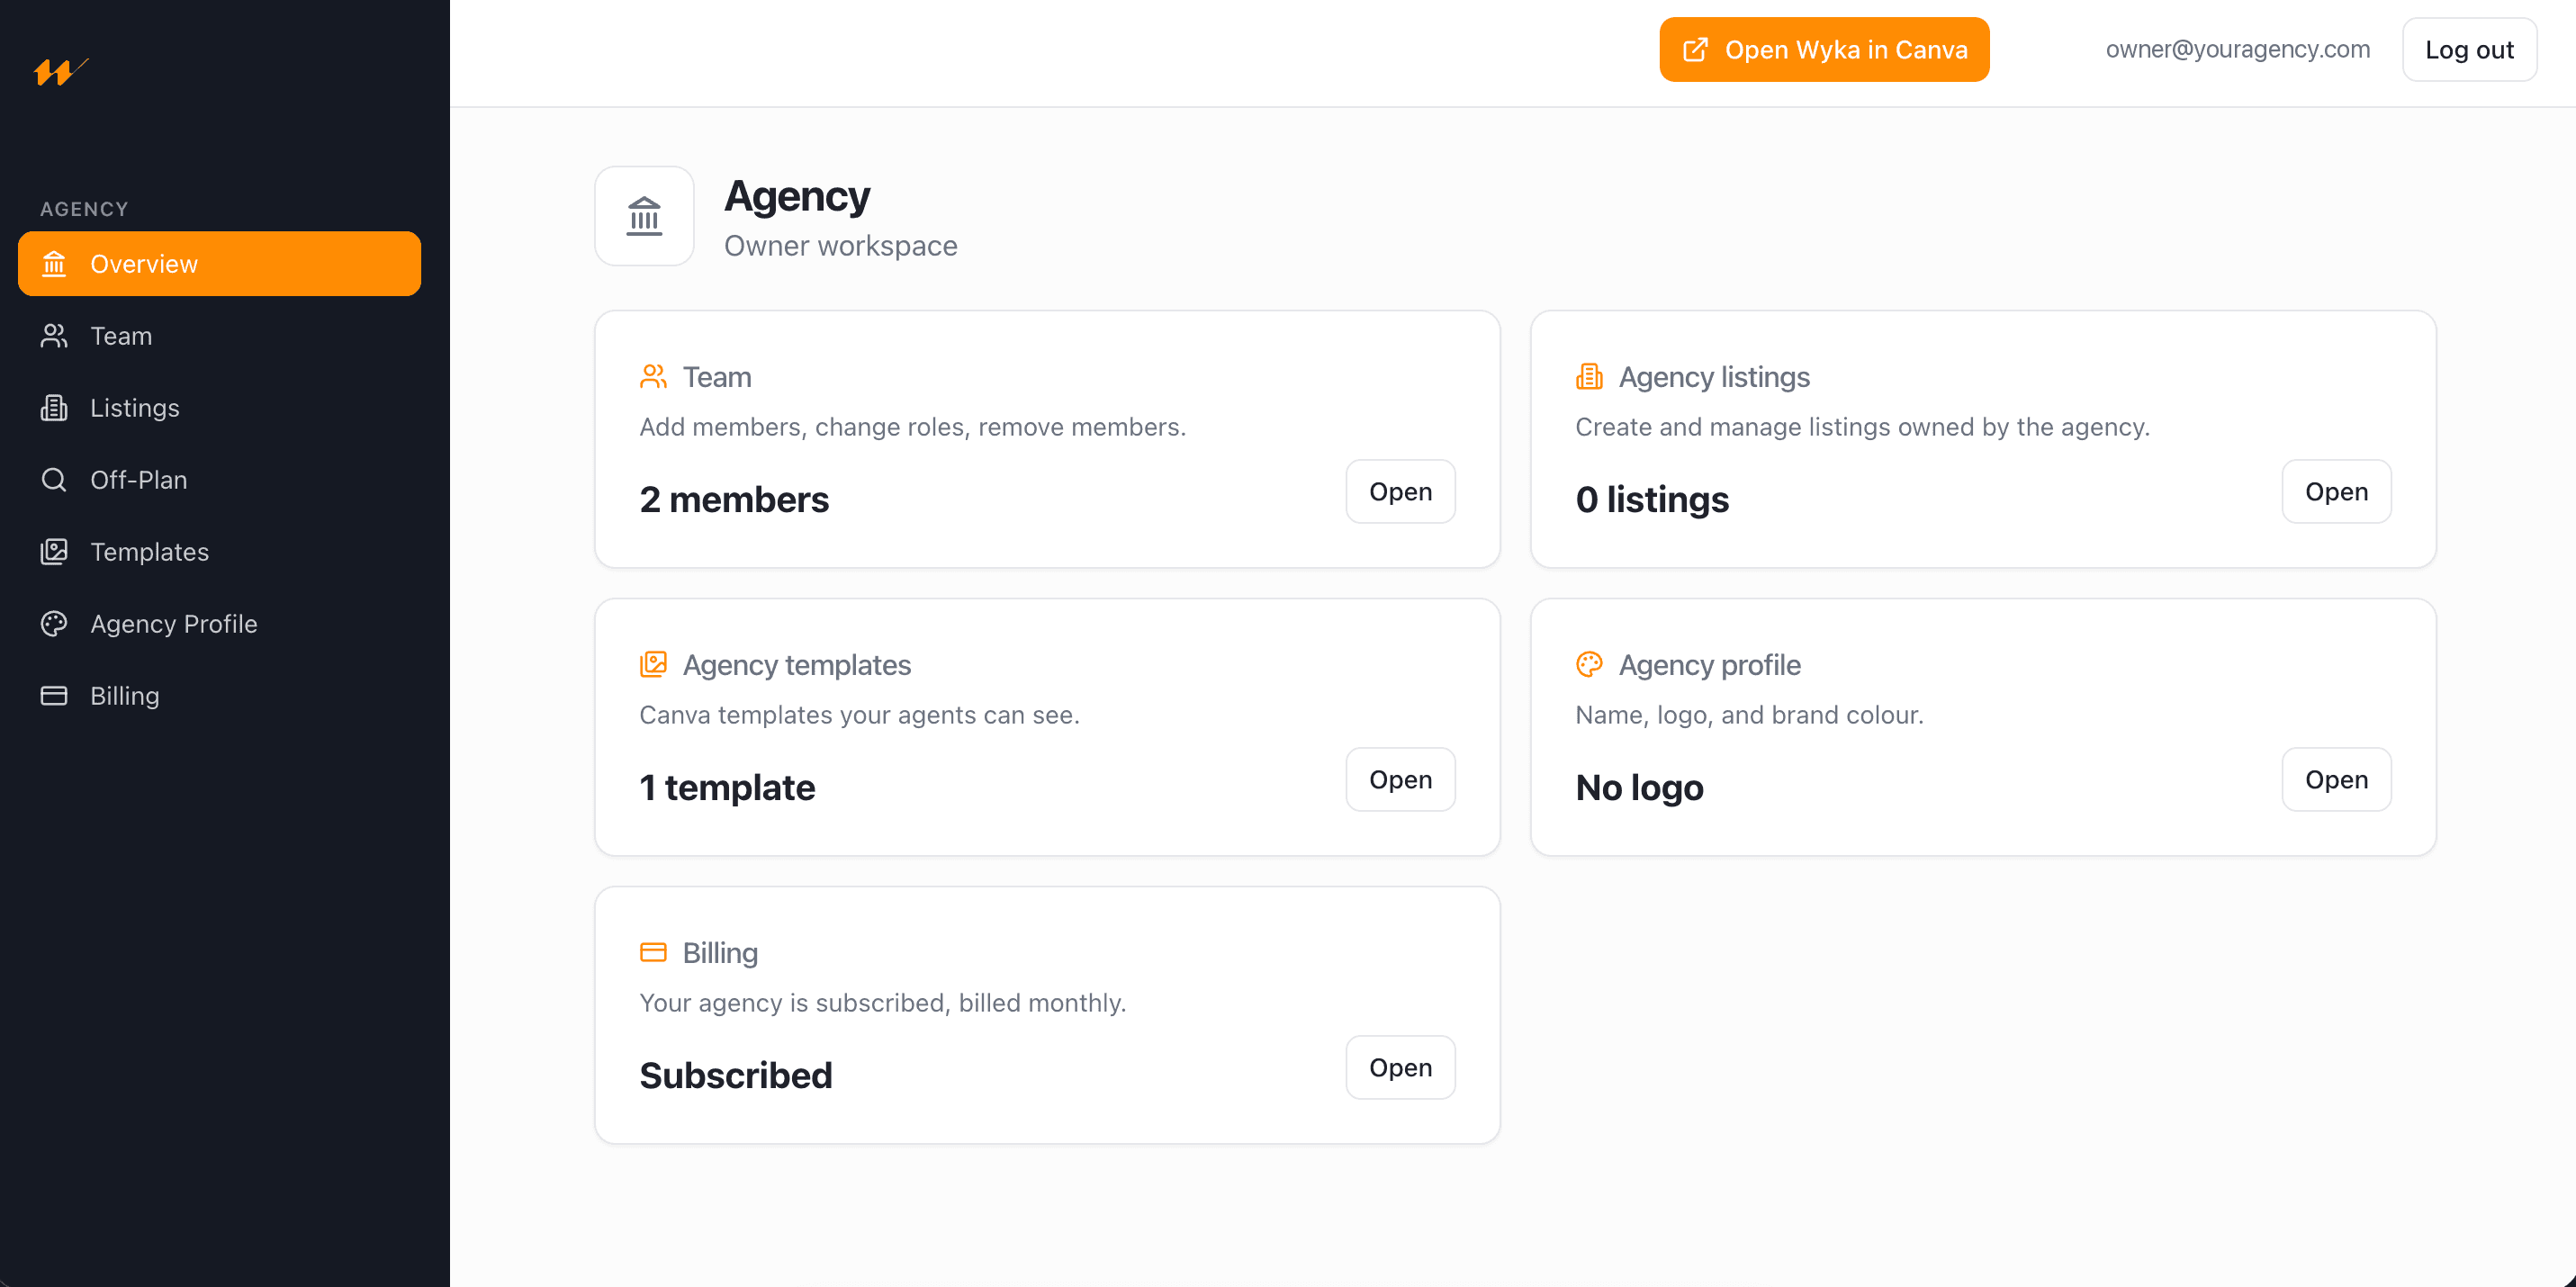
Task: Click the 'Agency' page heading
Action: tap(797, 197)
